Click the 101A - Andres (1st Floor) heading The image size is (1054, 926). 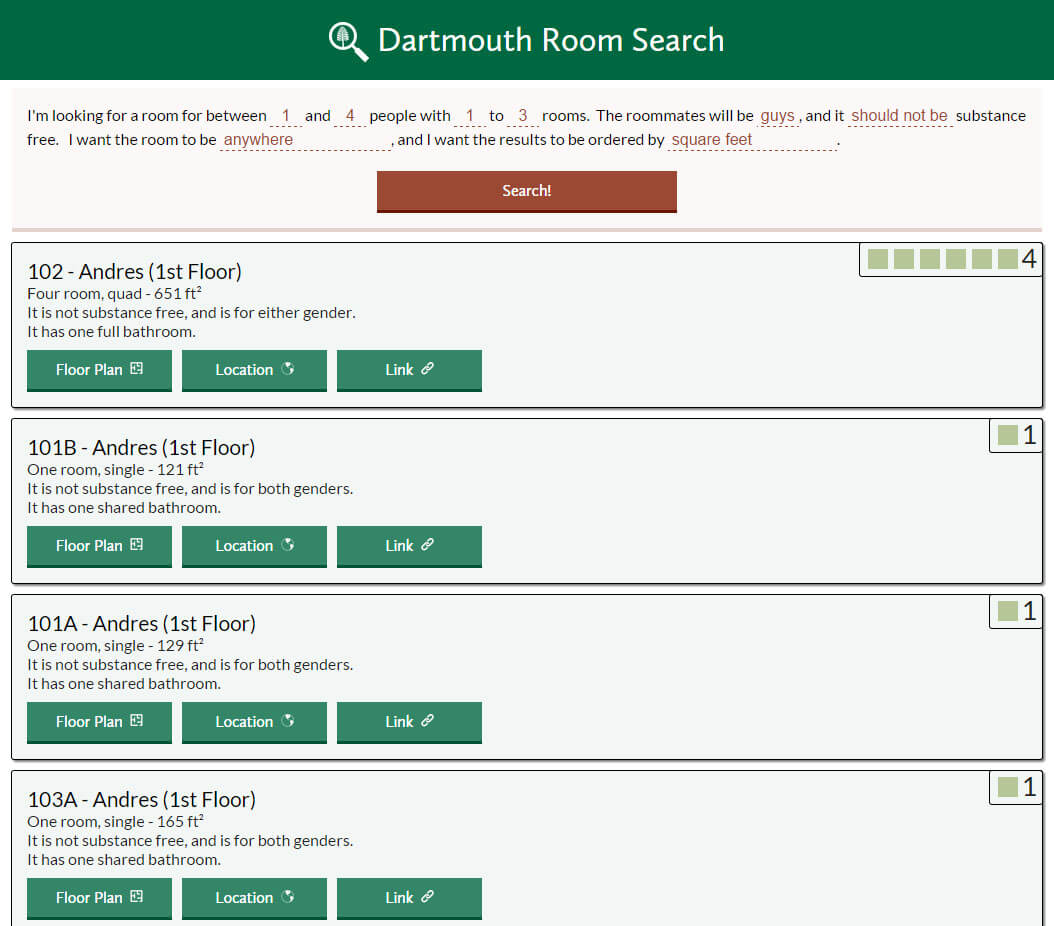click(x=141, y=624)
